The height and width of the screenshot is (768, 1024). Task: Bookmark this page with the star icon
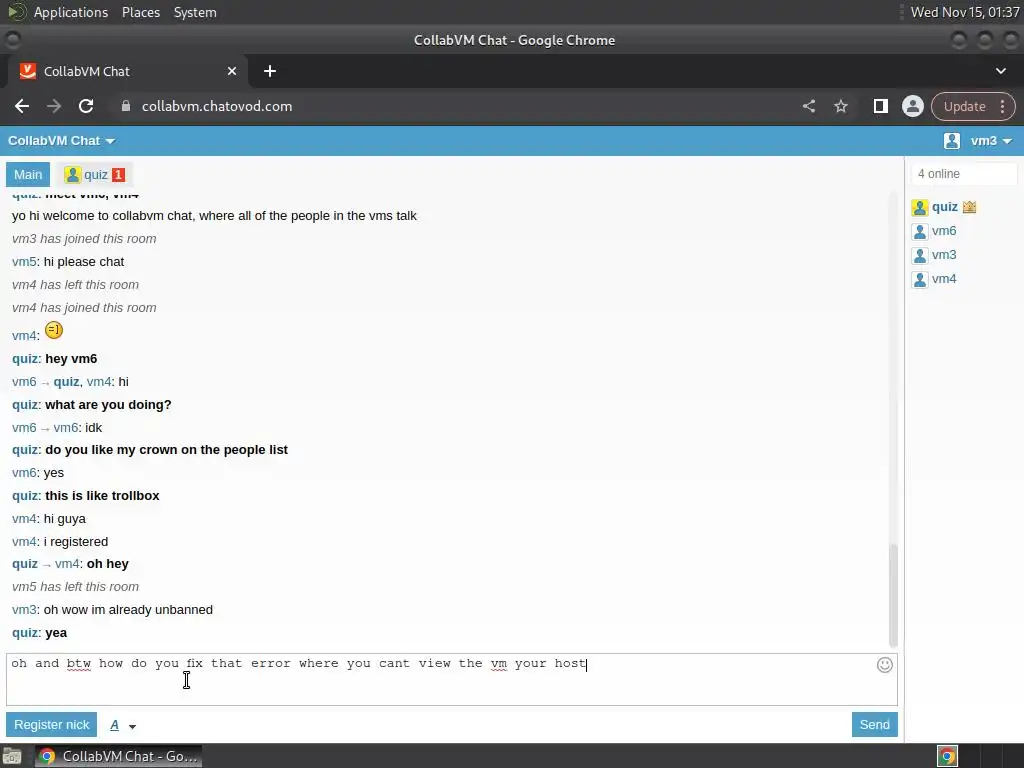point(840,106)
